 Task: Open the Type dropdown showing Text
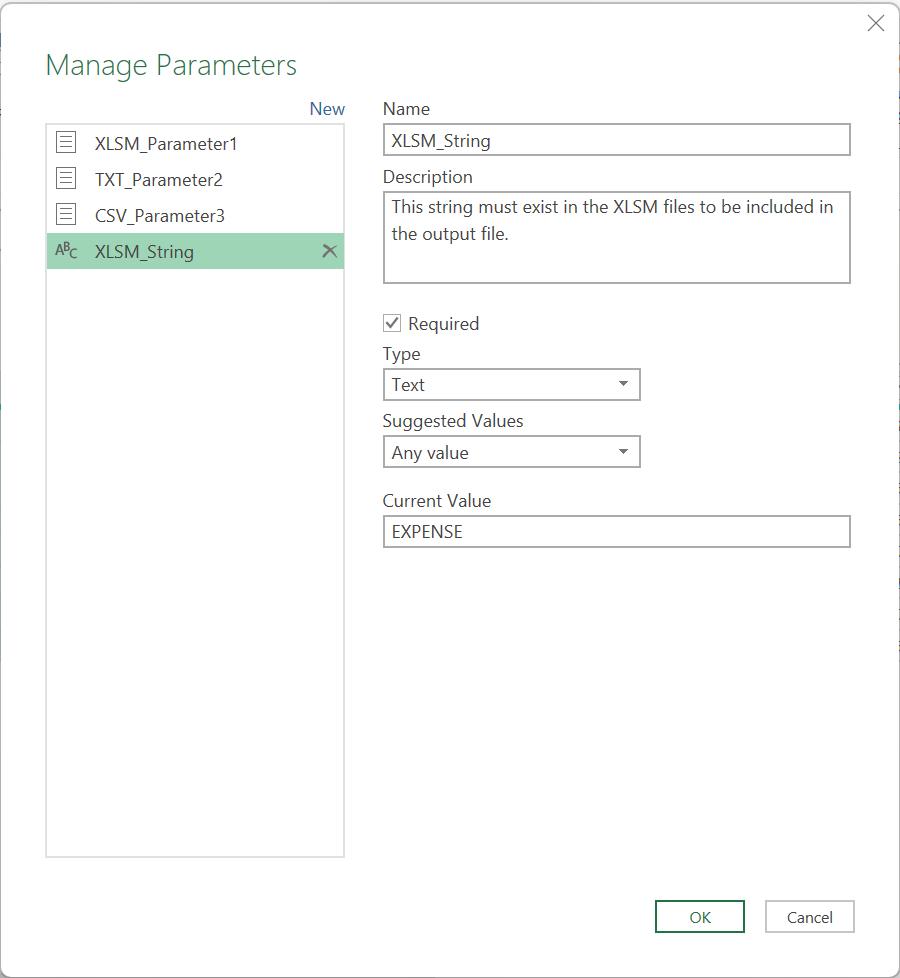coord(511,384)
